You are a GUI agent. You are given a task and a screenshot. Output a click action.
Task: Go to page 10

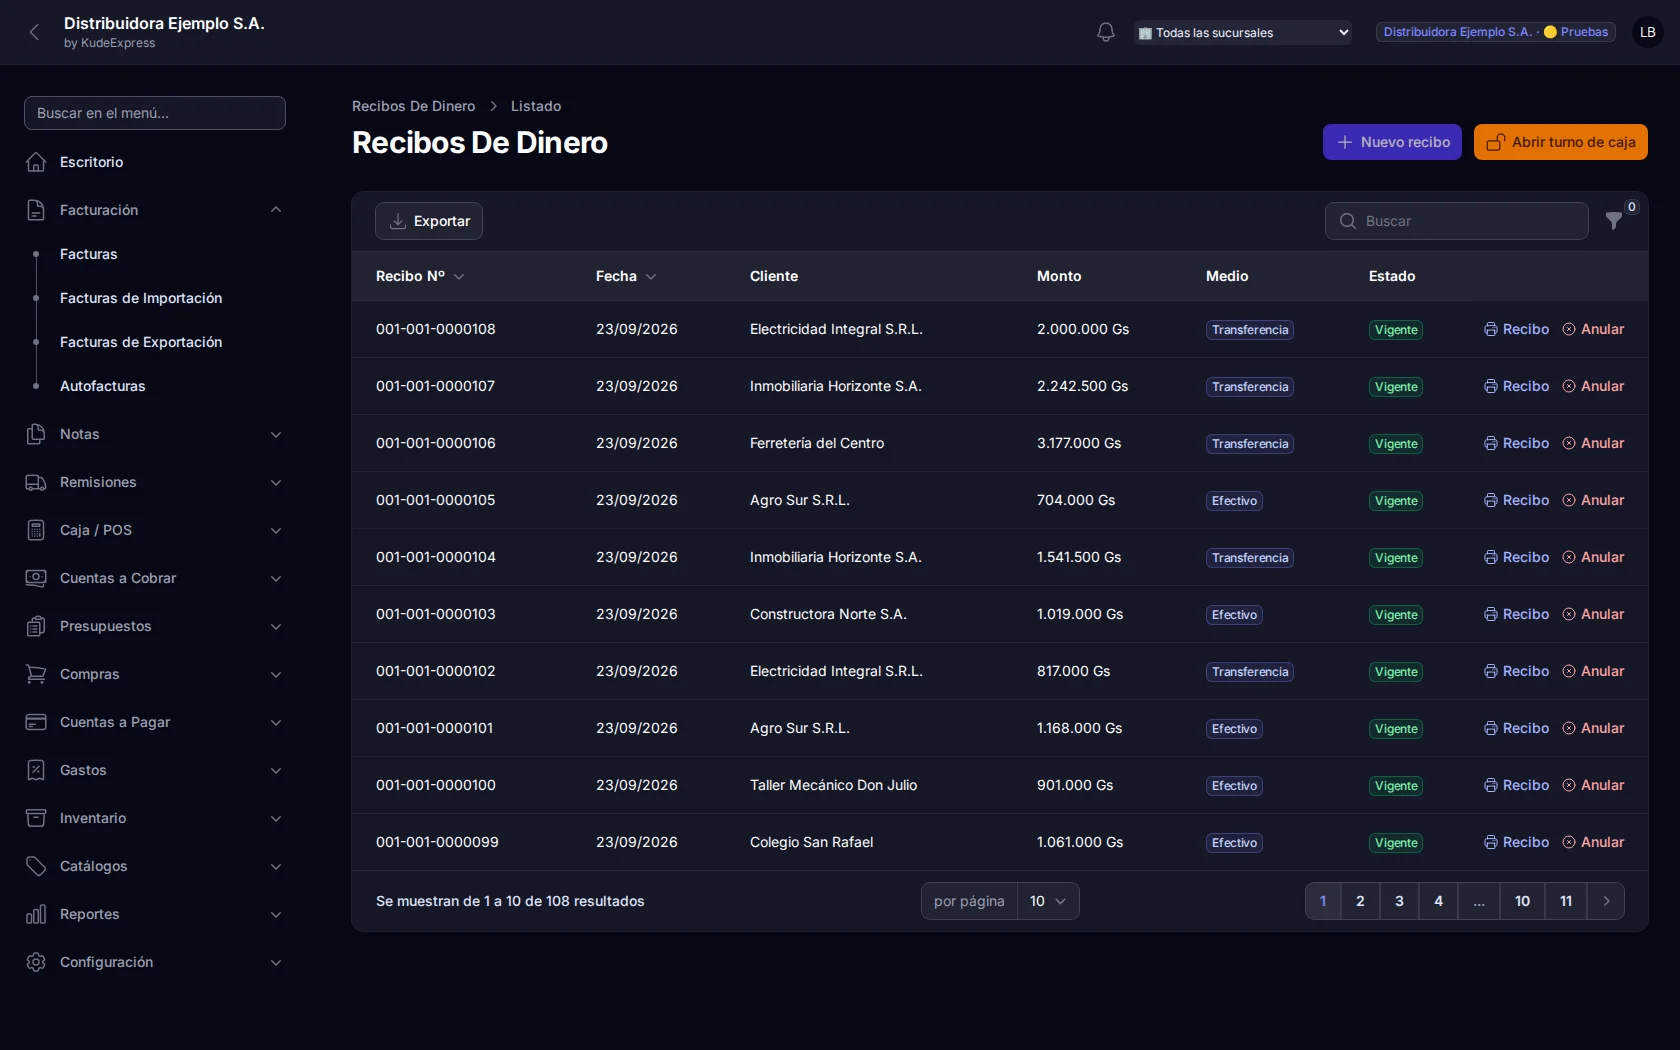pos(1522,901)
